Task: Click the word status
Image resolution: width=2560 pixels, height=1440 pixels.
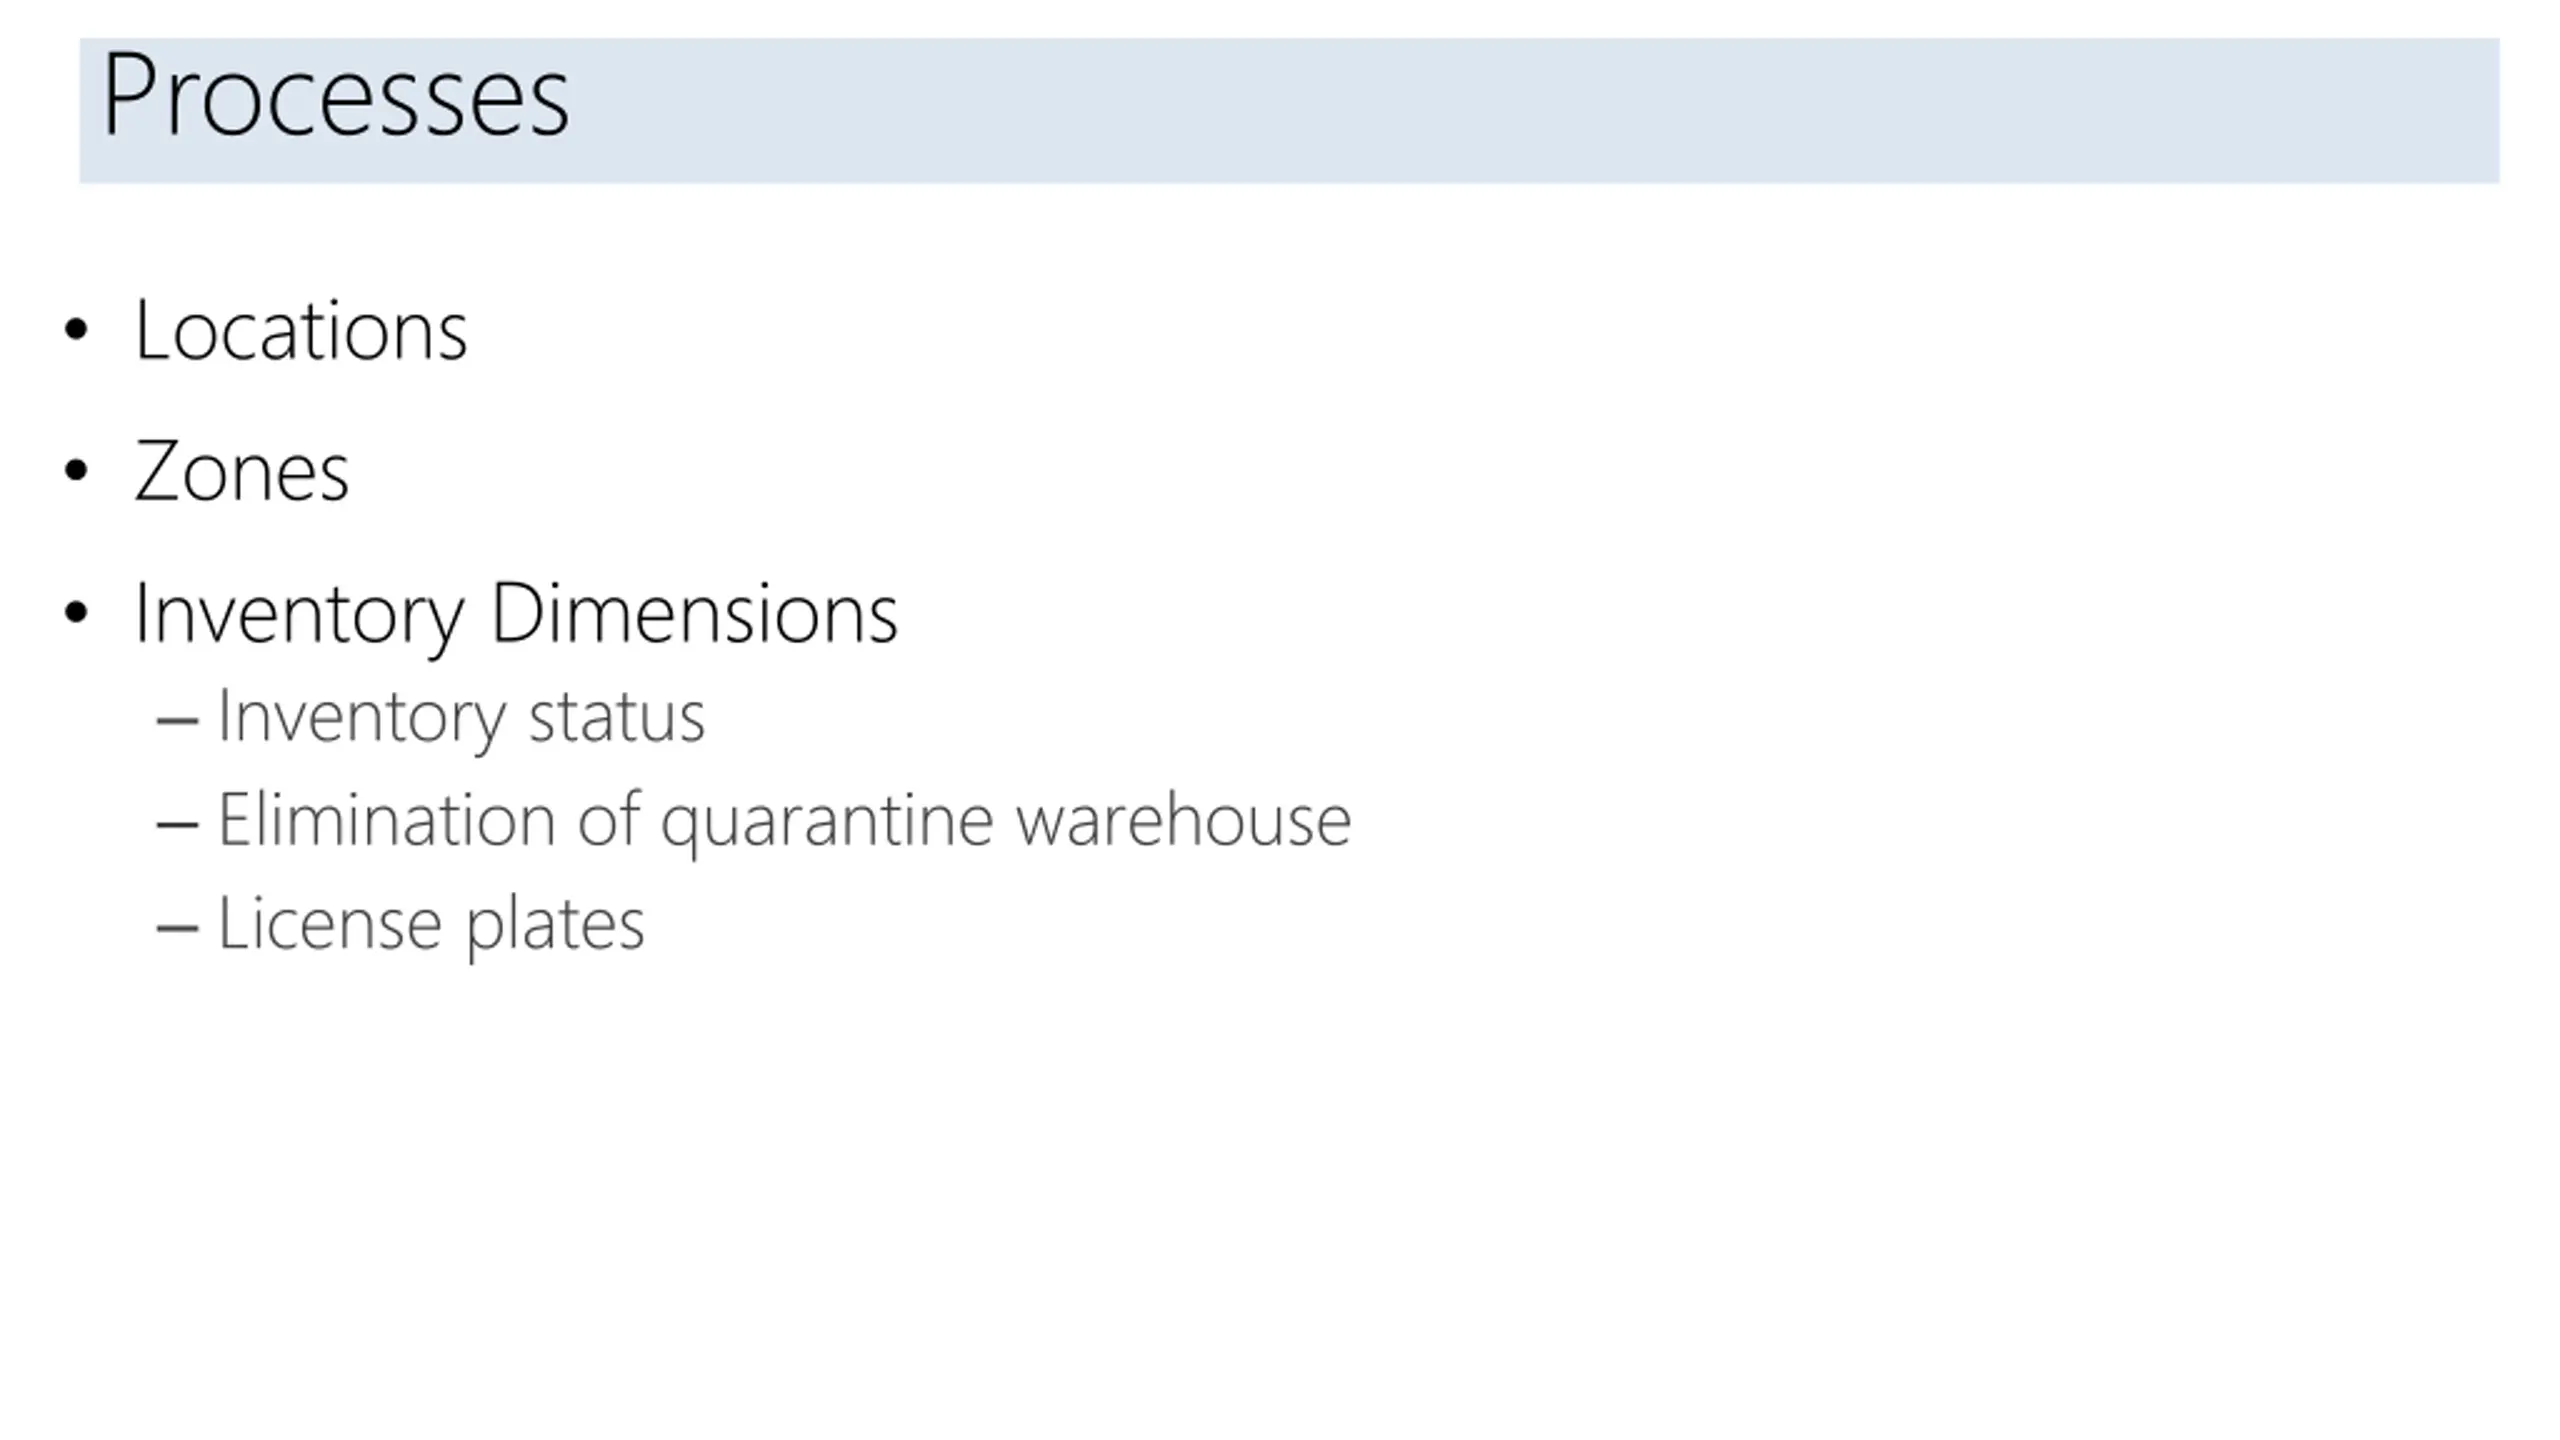Action: 617,718
